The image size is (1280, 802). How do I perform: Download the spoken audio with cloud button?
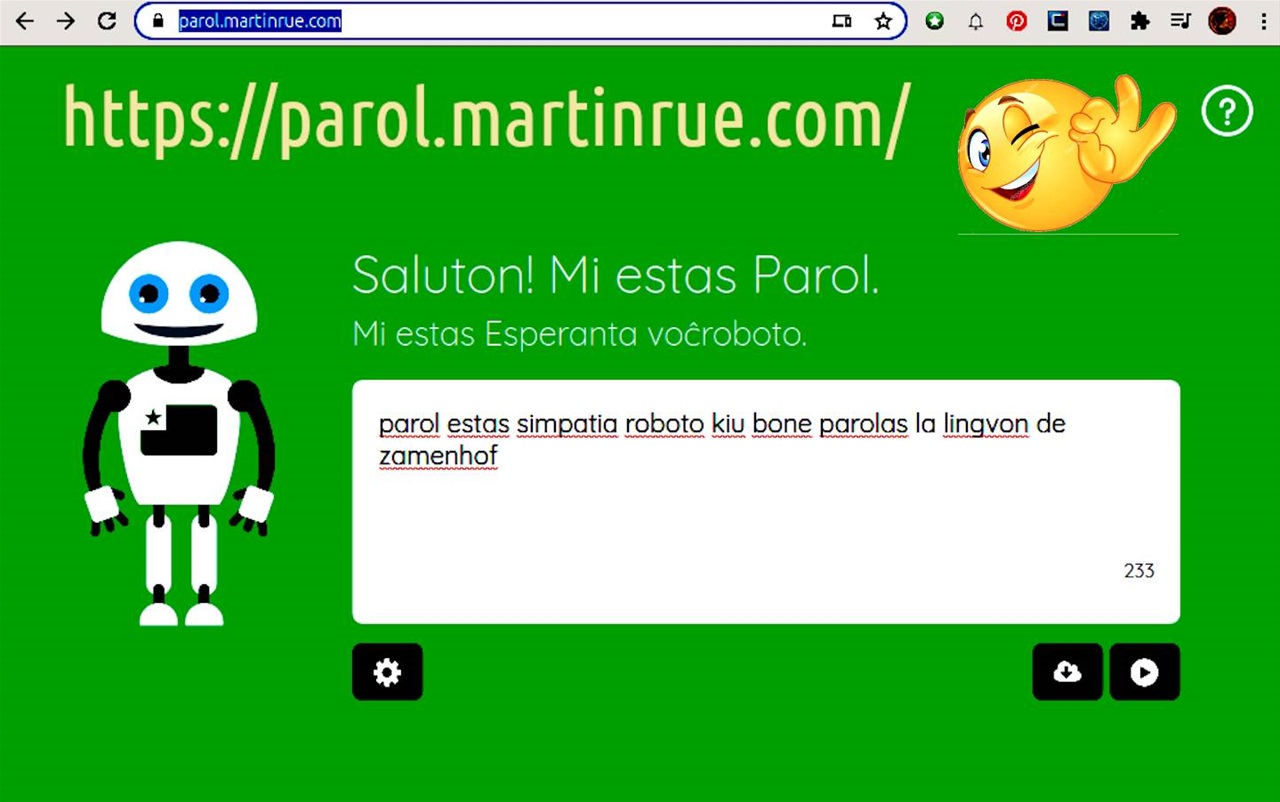1067,672
